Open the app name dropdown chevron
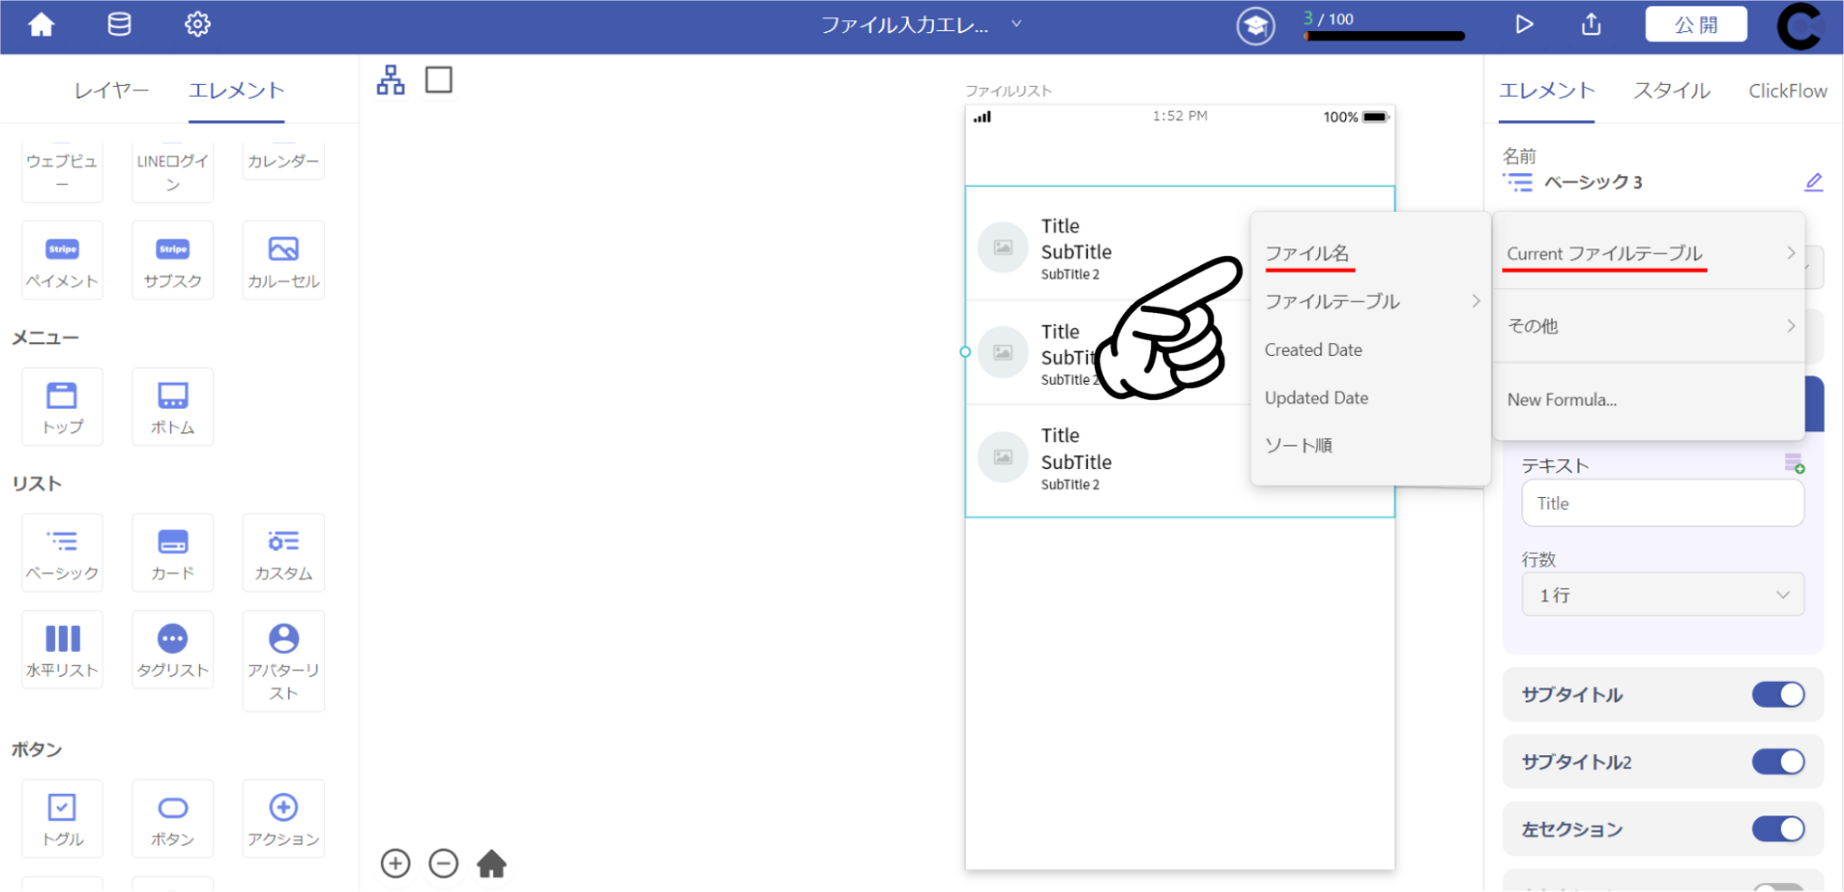The image size is (1844, 892). click(1016, 24)
